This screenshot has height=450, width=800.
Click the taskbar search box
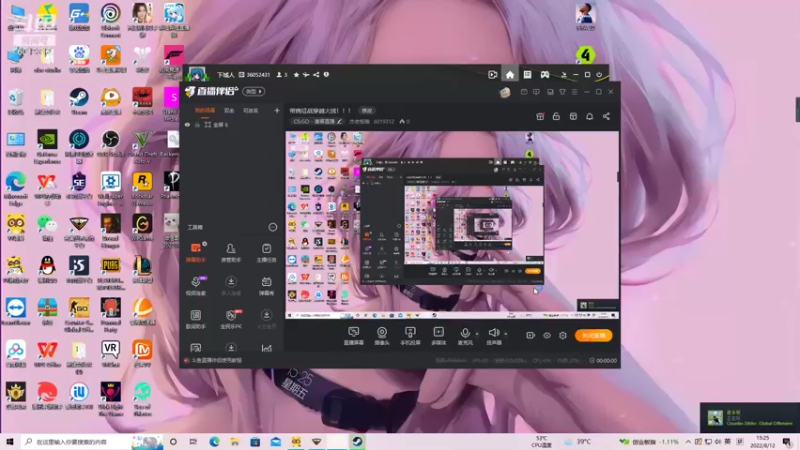click(92, 441)
